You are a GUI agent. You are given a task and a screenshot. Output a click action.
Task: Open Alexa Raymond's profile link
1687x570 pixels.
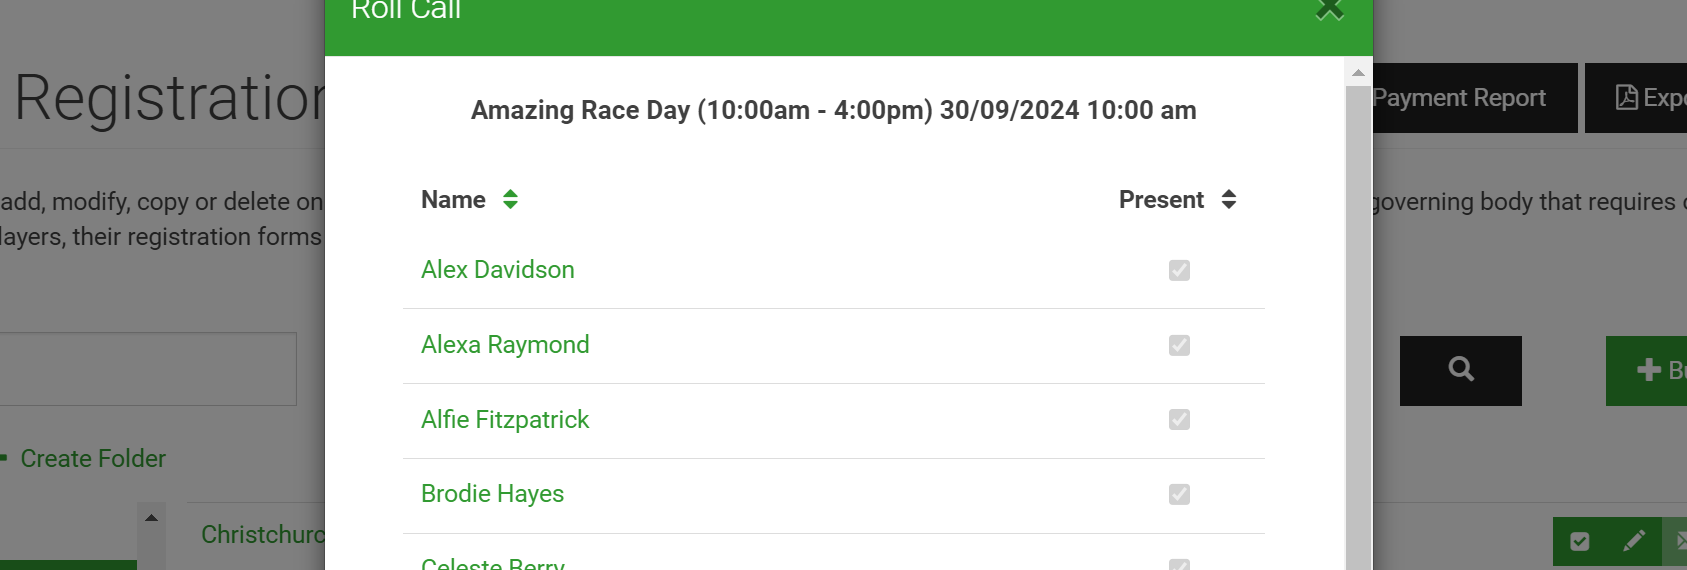pos(505,345)
